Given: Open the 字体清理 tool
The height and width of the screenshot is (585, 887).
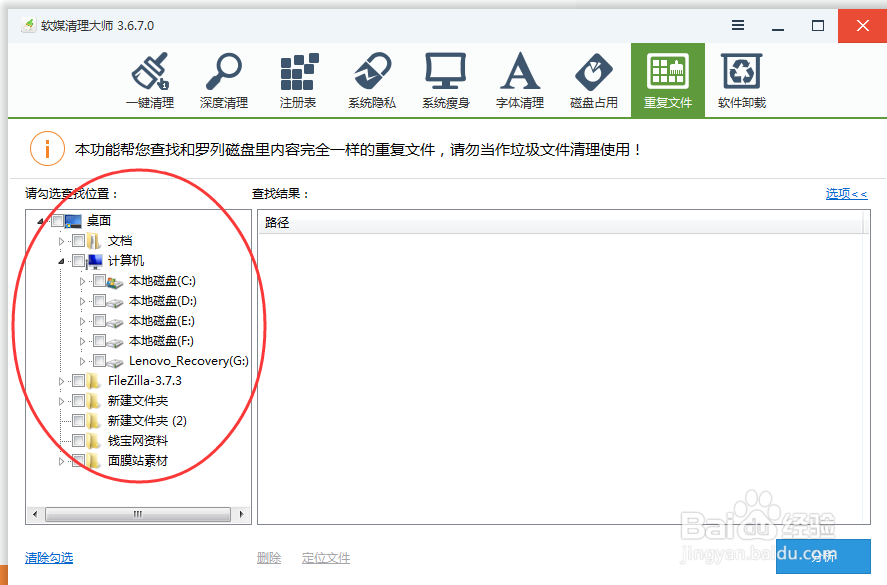Looking at the screenshot, I should (519, 78).
